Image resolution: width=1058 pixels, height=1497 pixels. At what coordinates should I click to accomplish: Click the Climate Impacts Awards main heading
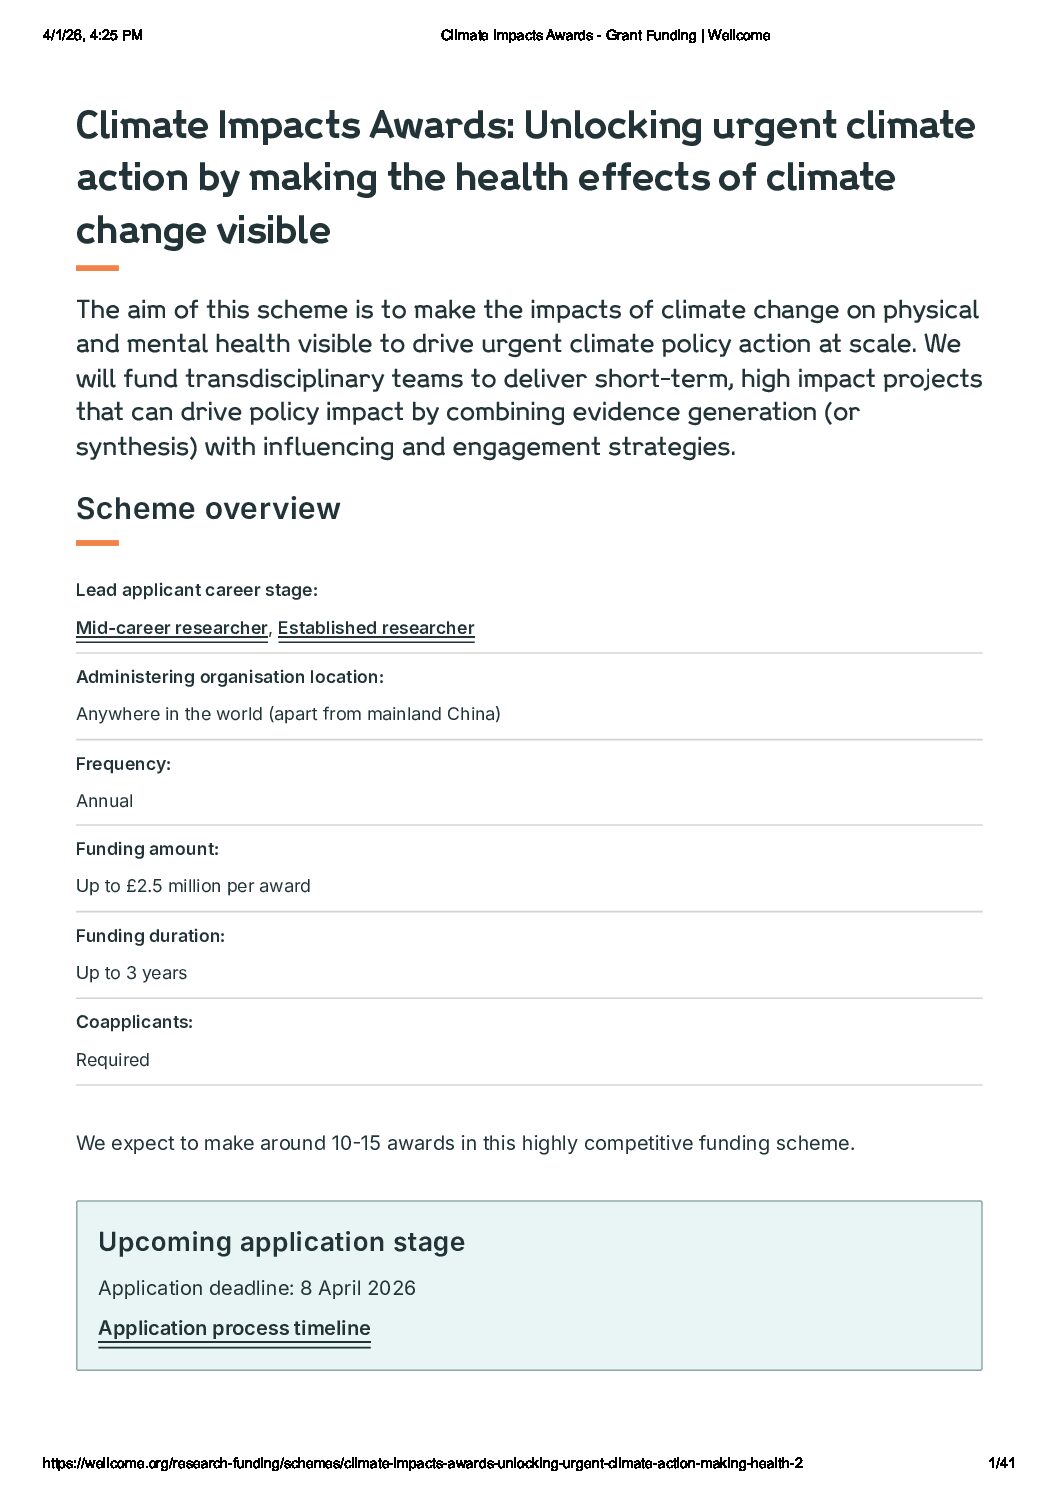click(x=526, y=178)
